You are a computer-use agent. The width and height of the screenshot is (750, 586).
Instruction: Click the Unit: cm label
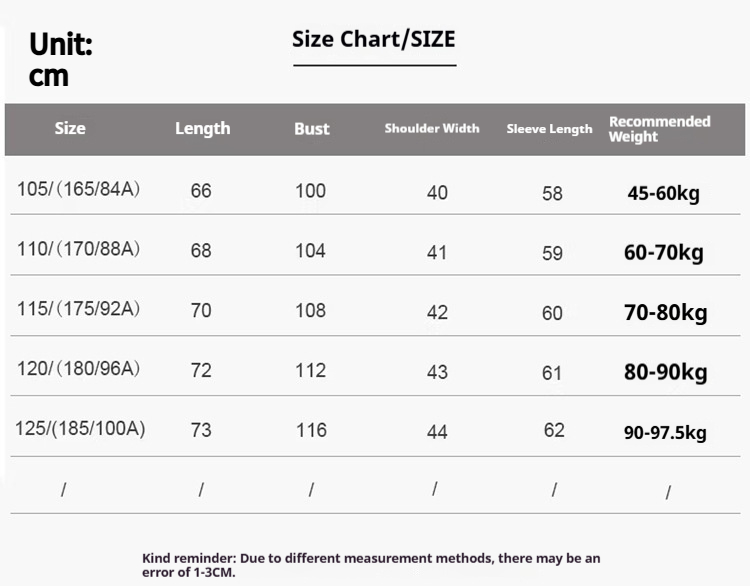(x=61, y=59)
